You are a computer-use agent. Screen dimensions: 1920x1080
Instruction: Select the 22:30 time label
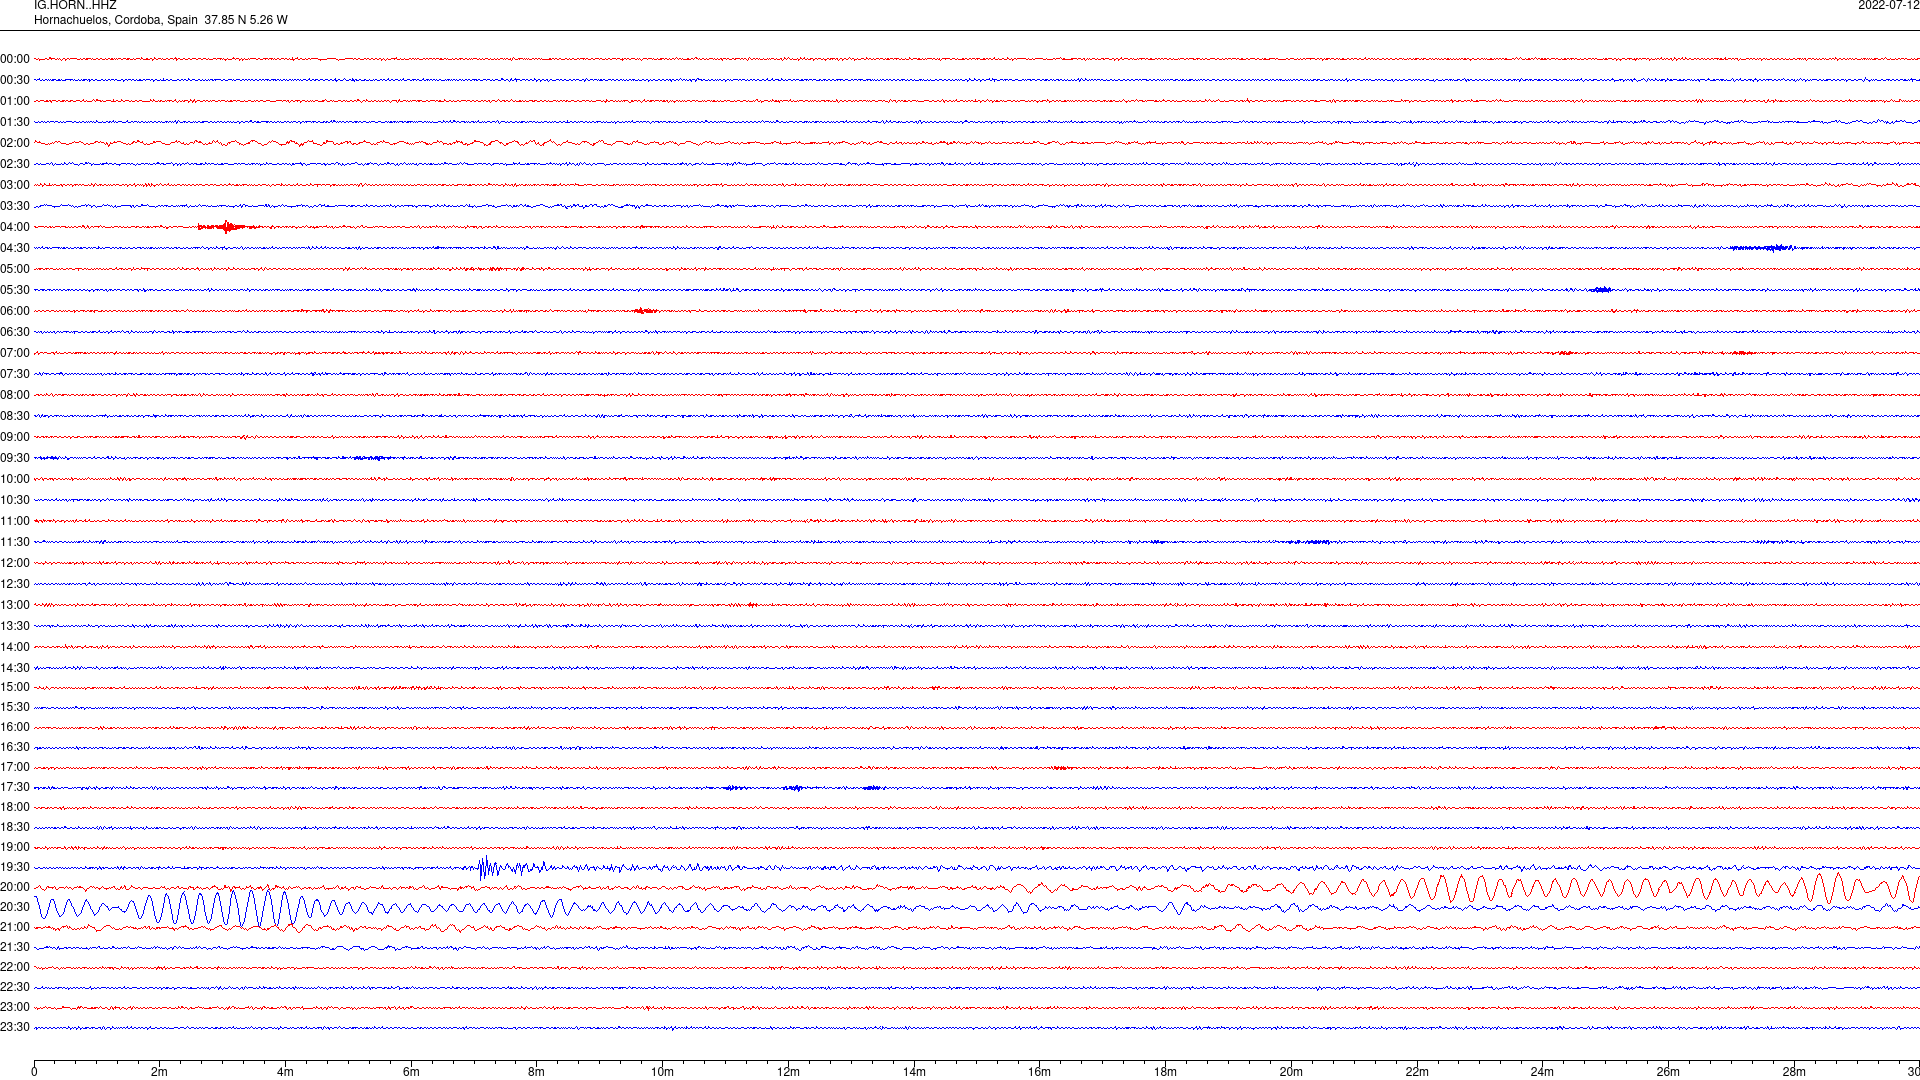tap(15, 987)
